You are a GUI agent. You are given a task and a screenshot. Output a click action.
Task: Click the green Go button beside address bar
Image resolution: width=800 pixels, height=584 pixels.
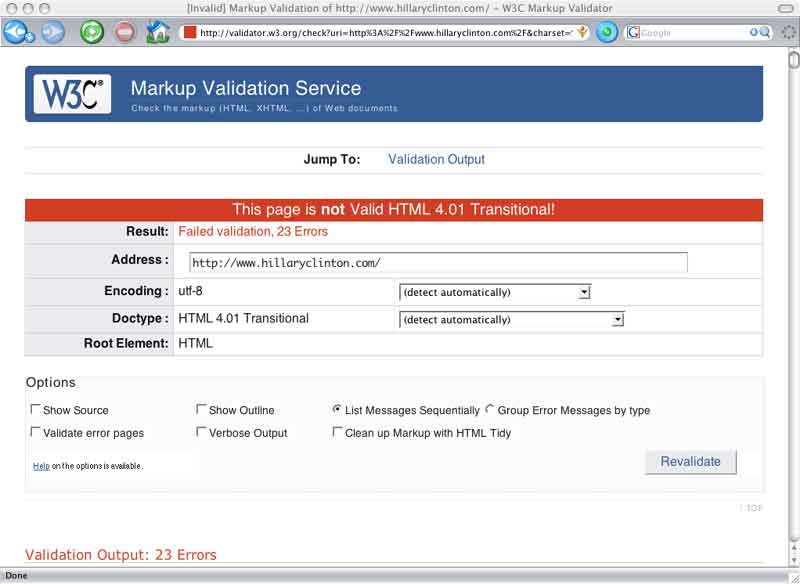click(607, 33)
